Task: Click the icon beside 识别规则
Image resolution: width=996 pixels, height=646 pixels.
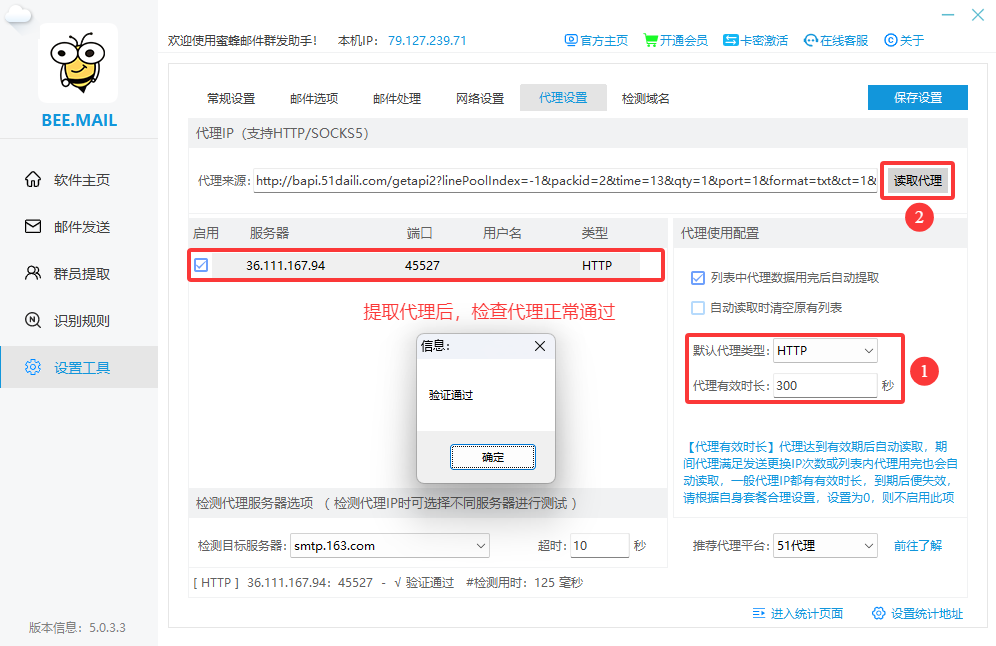Action: 33,320
